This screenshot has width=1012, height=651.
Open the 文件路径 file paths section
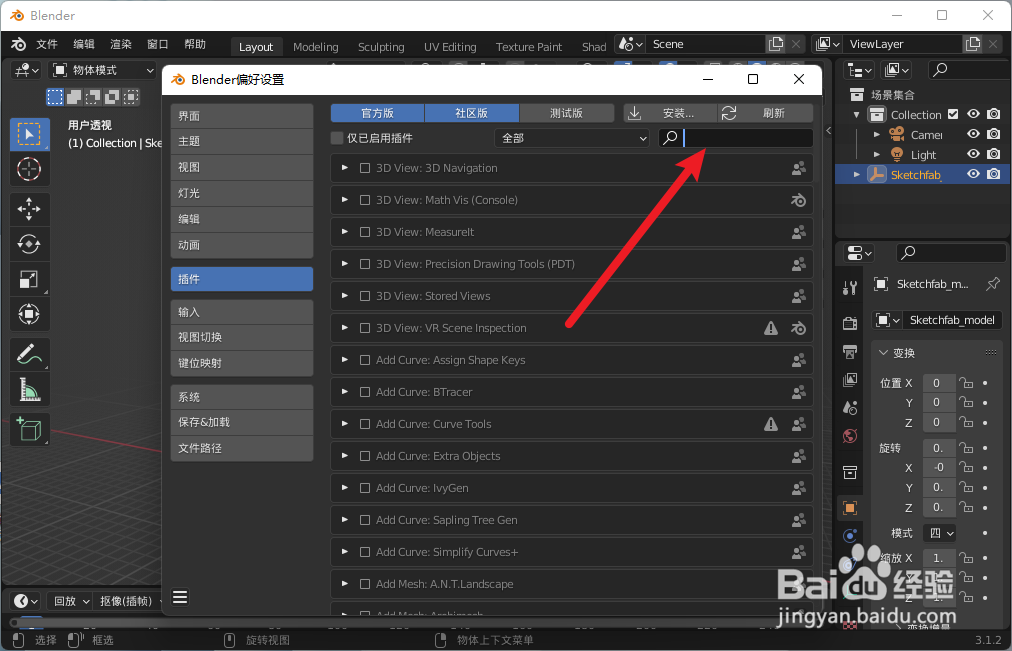(x=241, y=448)
